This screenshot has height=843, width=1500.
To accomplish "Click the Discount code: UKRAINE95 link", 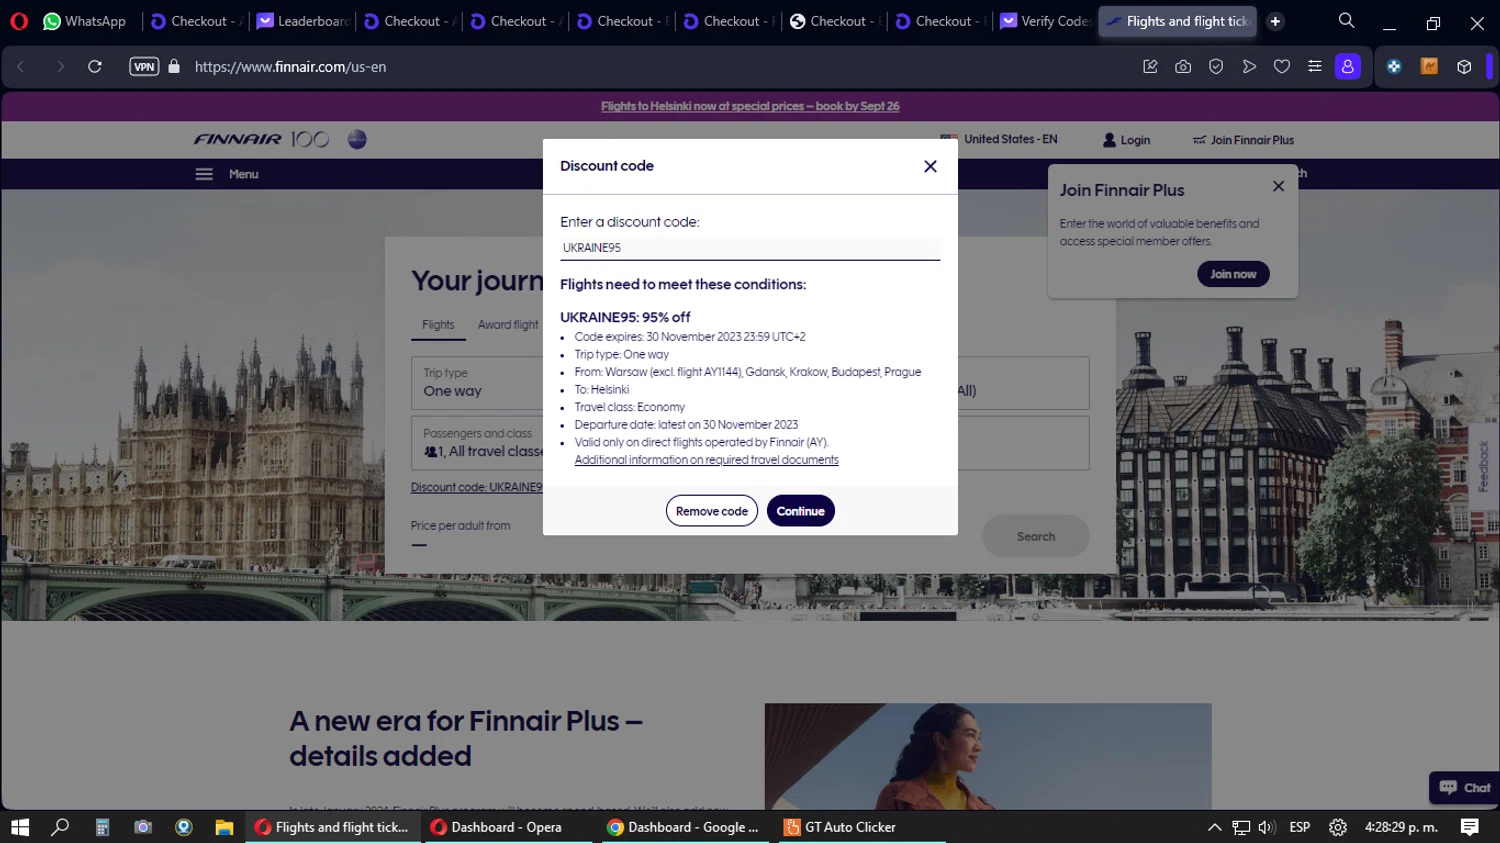I will 476,488.
